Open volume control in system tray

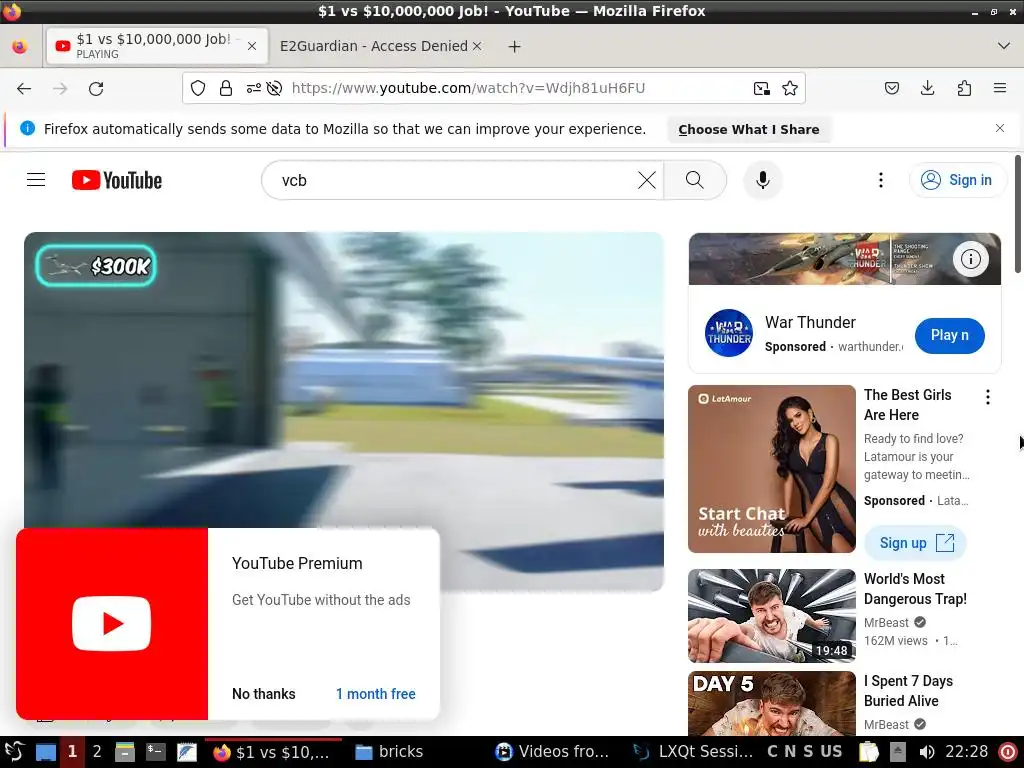point(926,752)
